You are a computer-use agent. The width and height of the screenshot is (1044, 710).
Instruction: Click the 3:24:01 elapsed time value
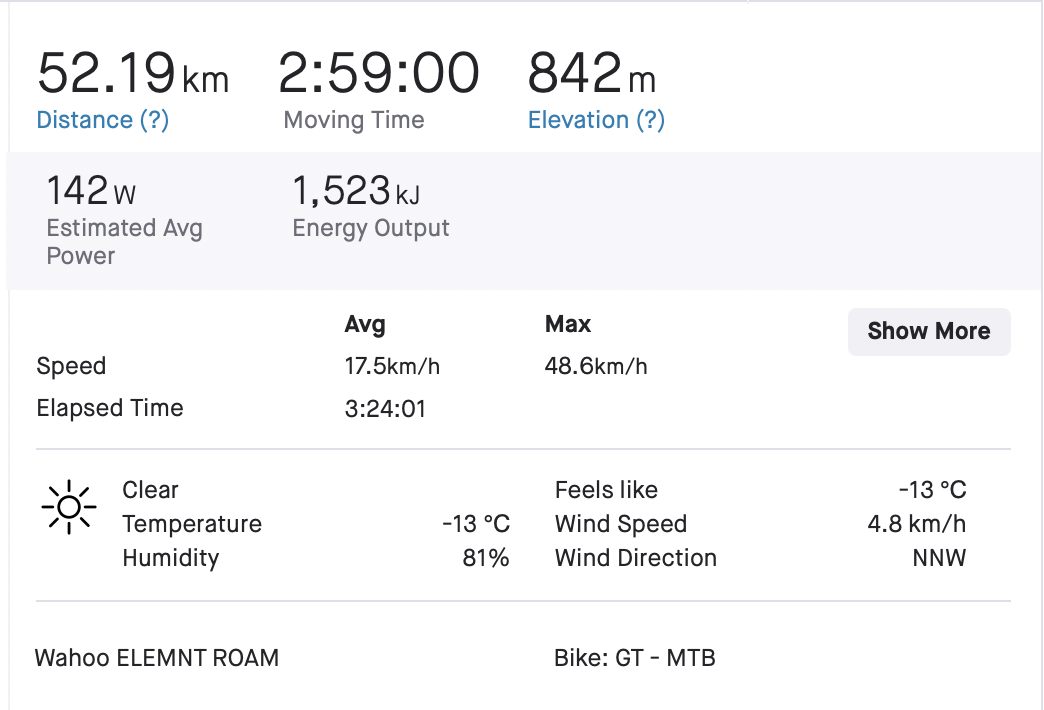385,408
